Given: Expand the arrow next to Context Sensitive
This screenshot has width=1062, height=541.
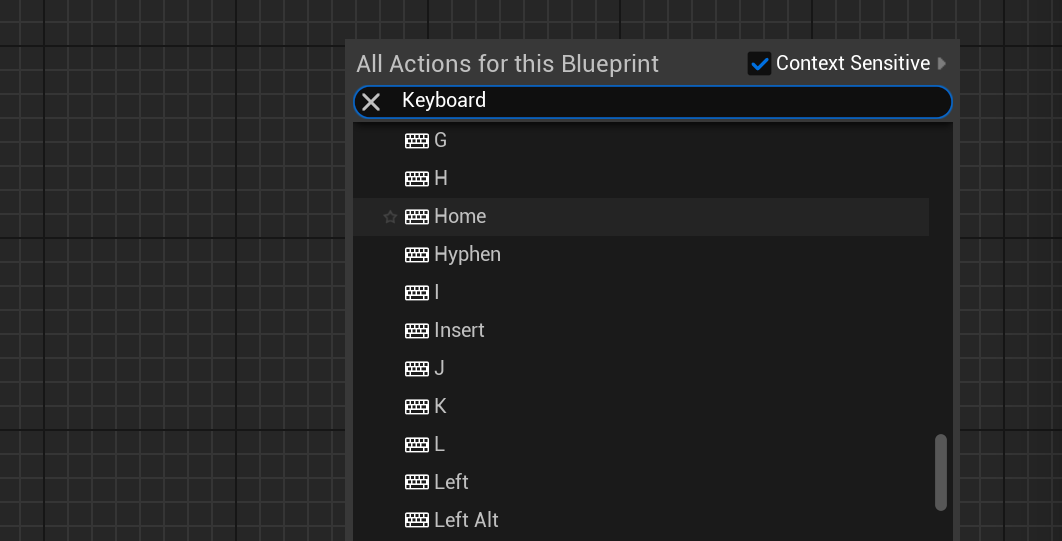Looking at the screenshot, I should (x=941, y=64).
